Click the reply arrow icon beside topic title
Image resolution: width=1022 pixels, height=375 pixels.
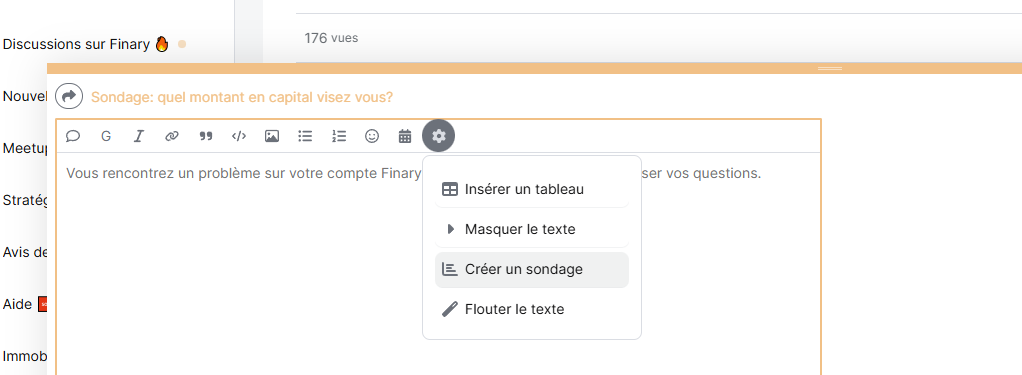pyautogui.click(x=69, y=97)
